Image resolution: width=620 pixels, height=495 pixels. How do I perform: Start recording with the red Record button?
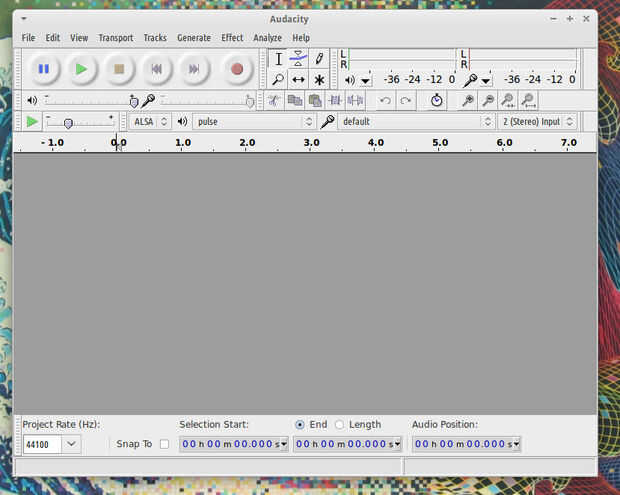237,69
